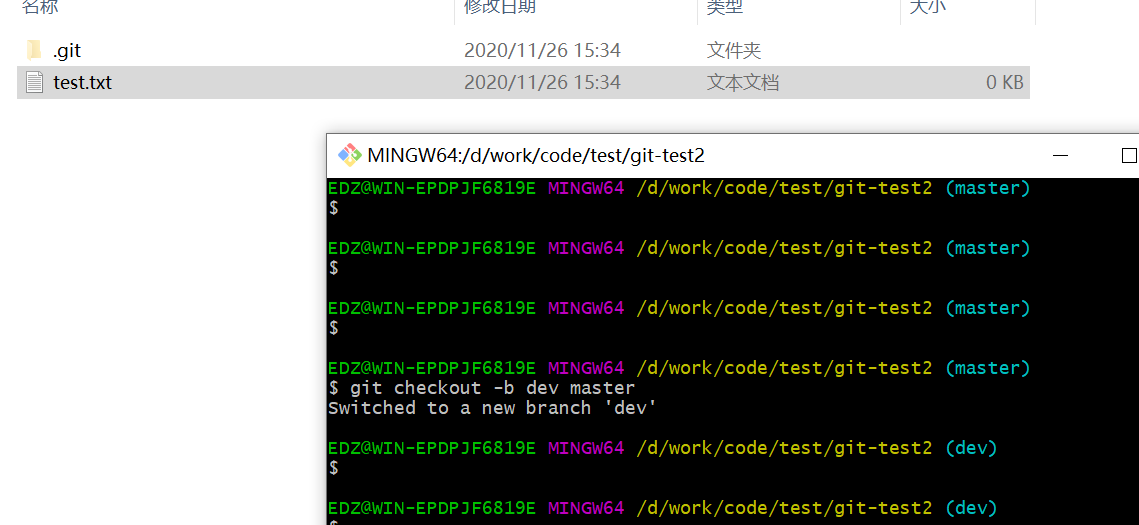The height and width of the screenshot is (525, 1139).
Task: Select the .git folder icon
Action: [x=34, y=51]
